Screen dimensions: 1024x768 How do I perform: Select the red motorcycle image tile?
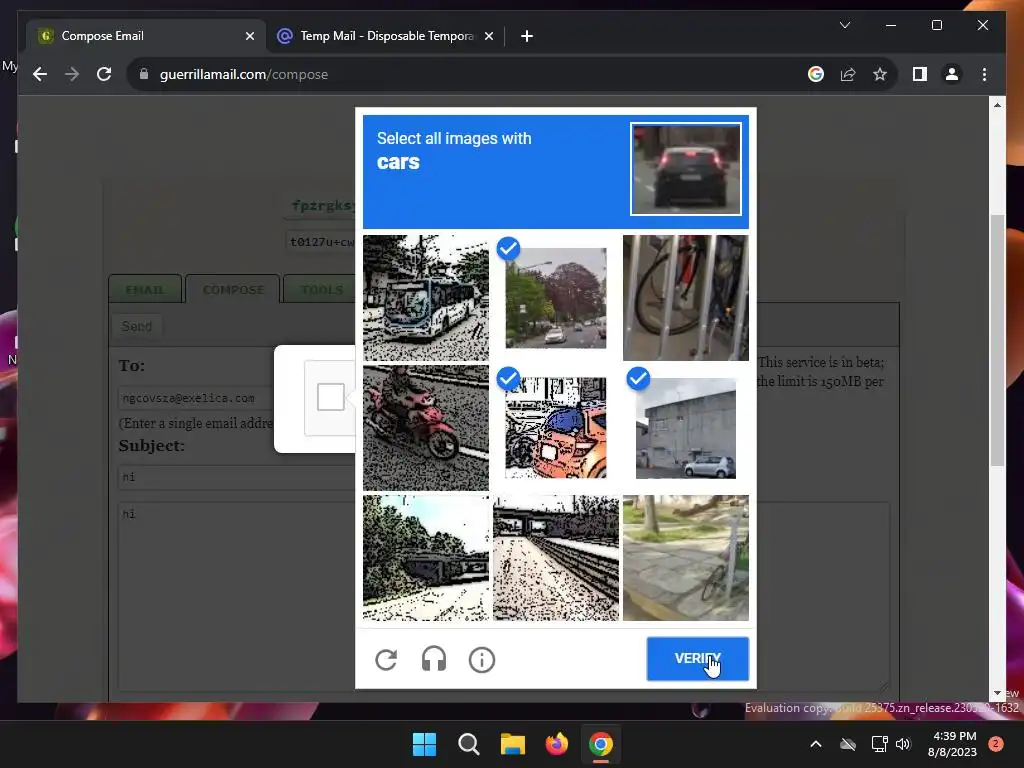pyautogui.click(x=426, y=428)
